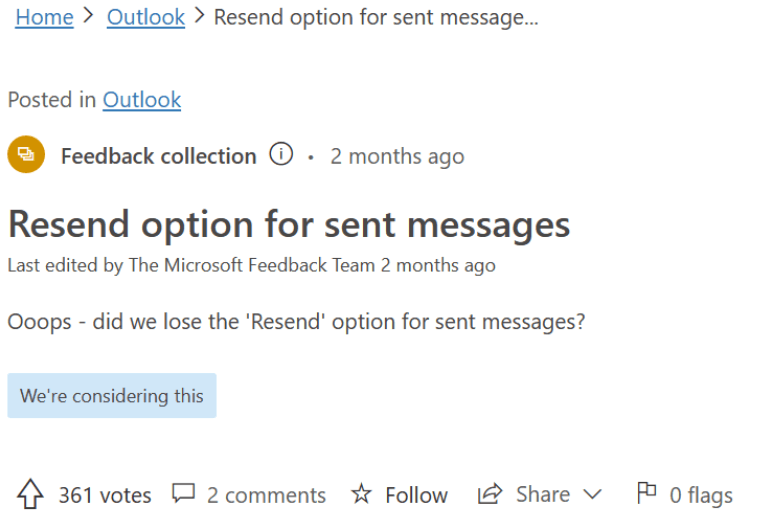Click the Feedback collection avatar icon

(26, 155)
